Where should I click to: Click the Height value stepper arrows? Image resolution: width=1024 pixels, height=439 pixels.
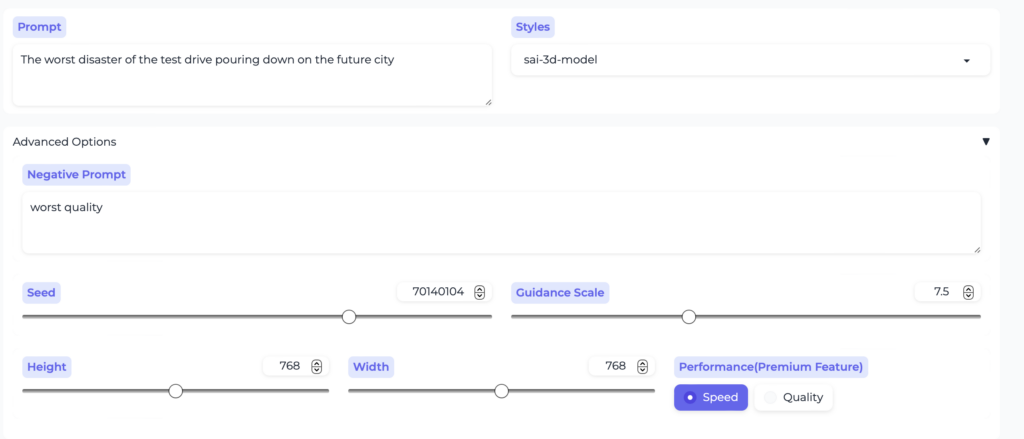click(317, 366)
